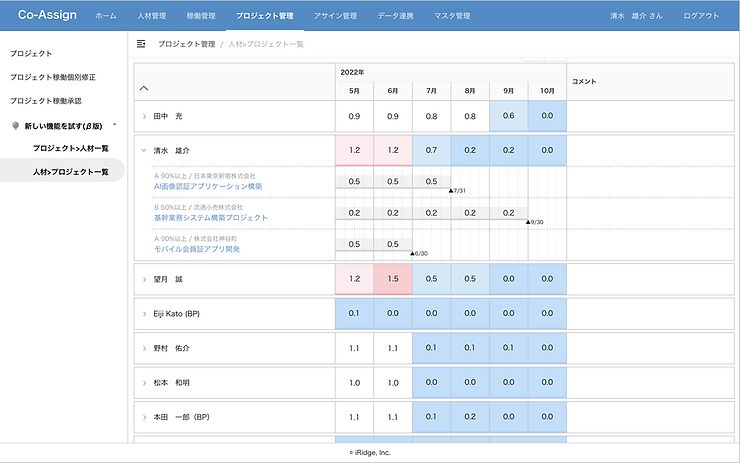The image size is (740, 463).
Task: Click the ログアウト button
Action: point(701,16)
